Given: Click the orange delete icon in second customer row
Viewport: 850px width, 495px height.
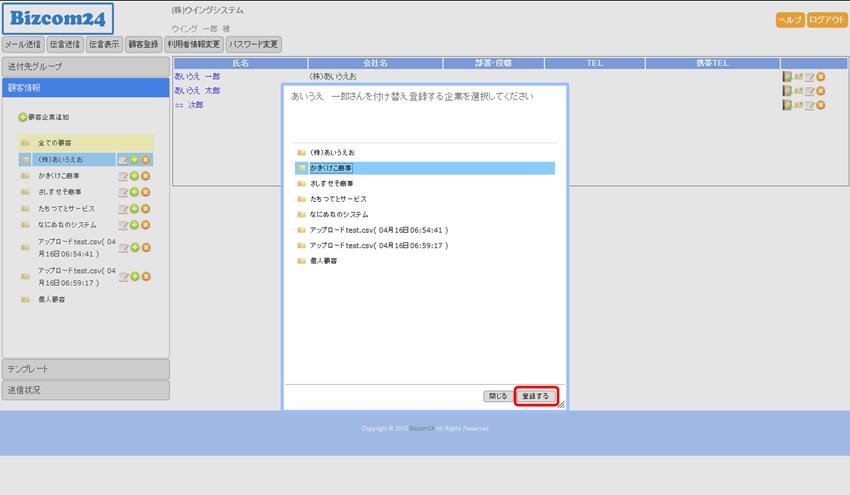Looking at the screenshot, I should tap(821, 91).
